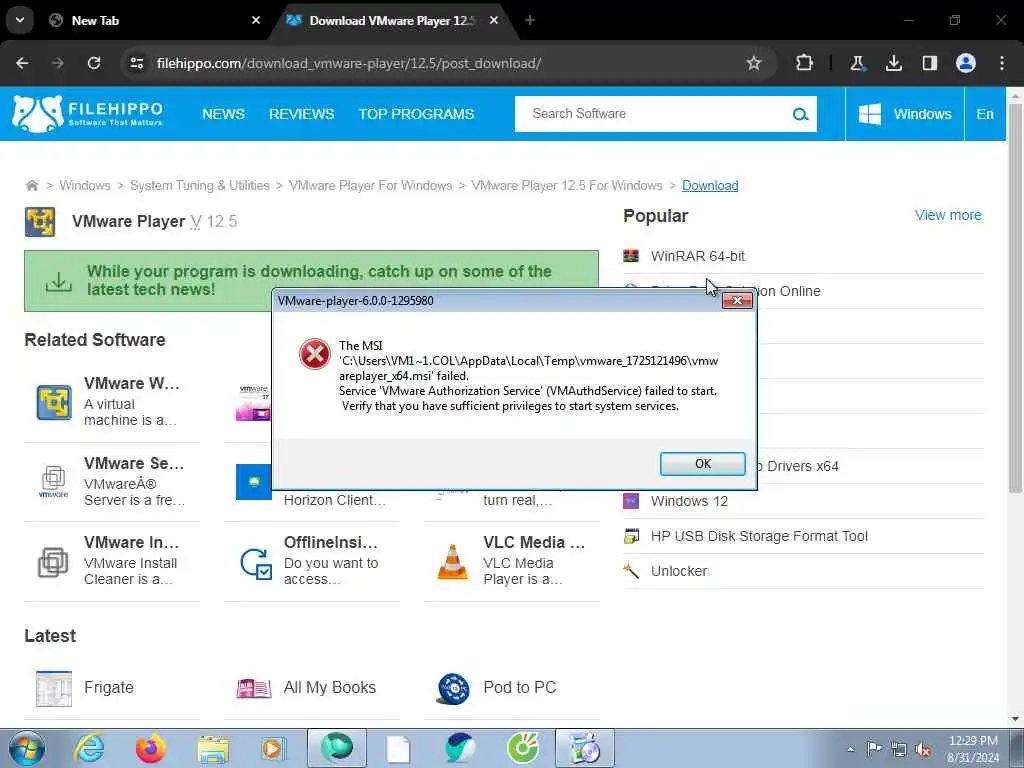Open the Chrome profile avatar
Image resolution: width=1024 pixels, height=768 pixels.
[966, 63]
